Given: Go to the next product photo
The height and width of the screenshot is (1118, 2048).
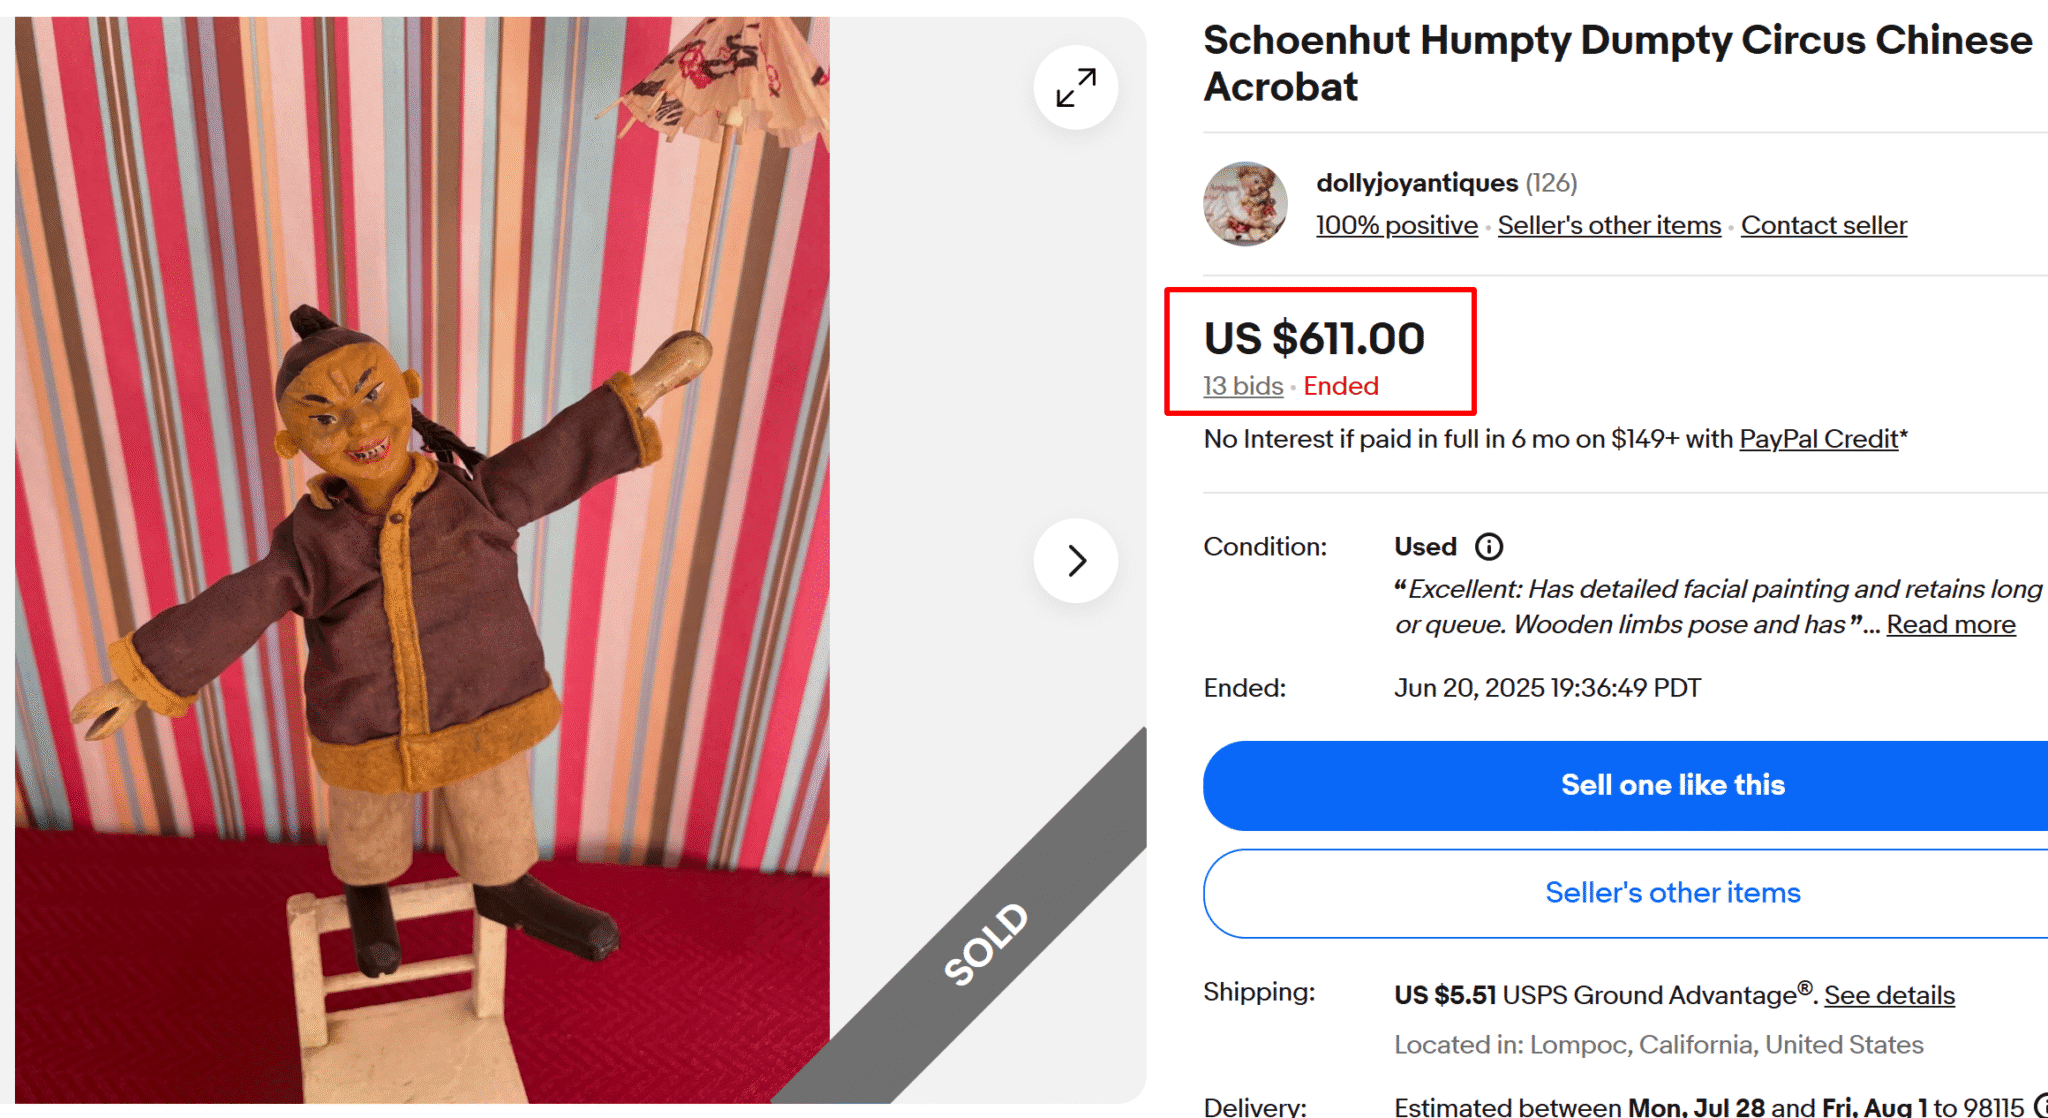Looking at the screenshot, I should click(x=1076, y=561).
